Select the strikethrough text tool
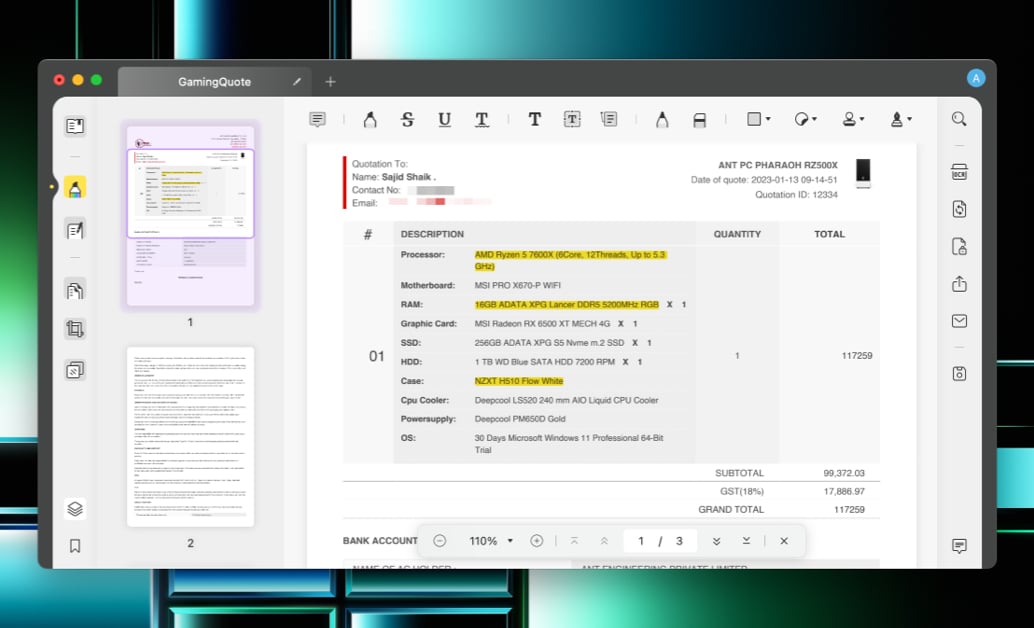The image size is (1034, 628). click(x=407, y=120)
